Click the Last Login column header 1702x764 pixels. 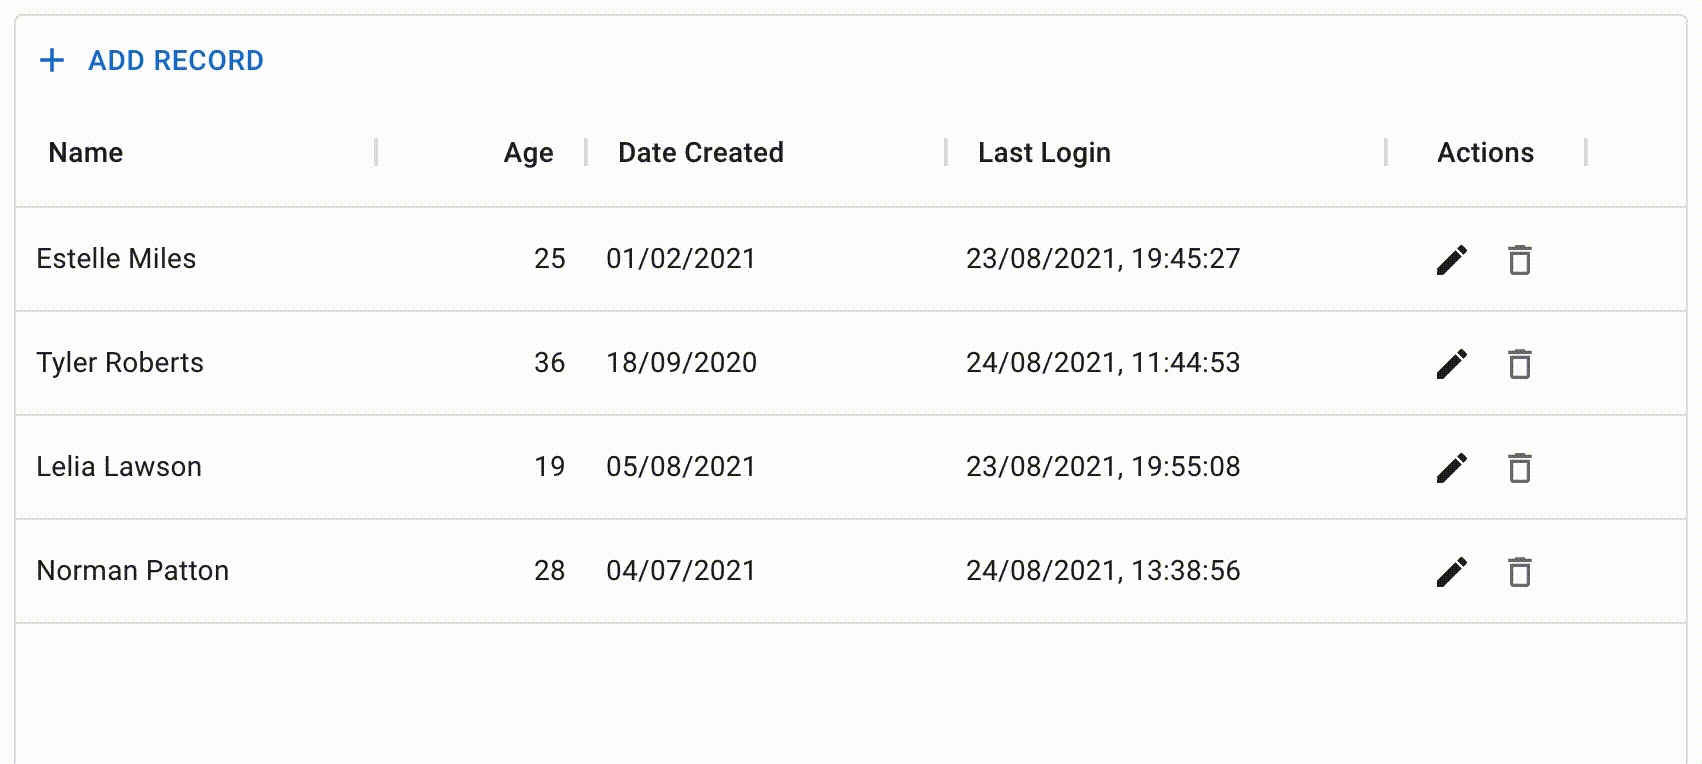click(x=1044, y=153)
